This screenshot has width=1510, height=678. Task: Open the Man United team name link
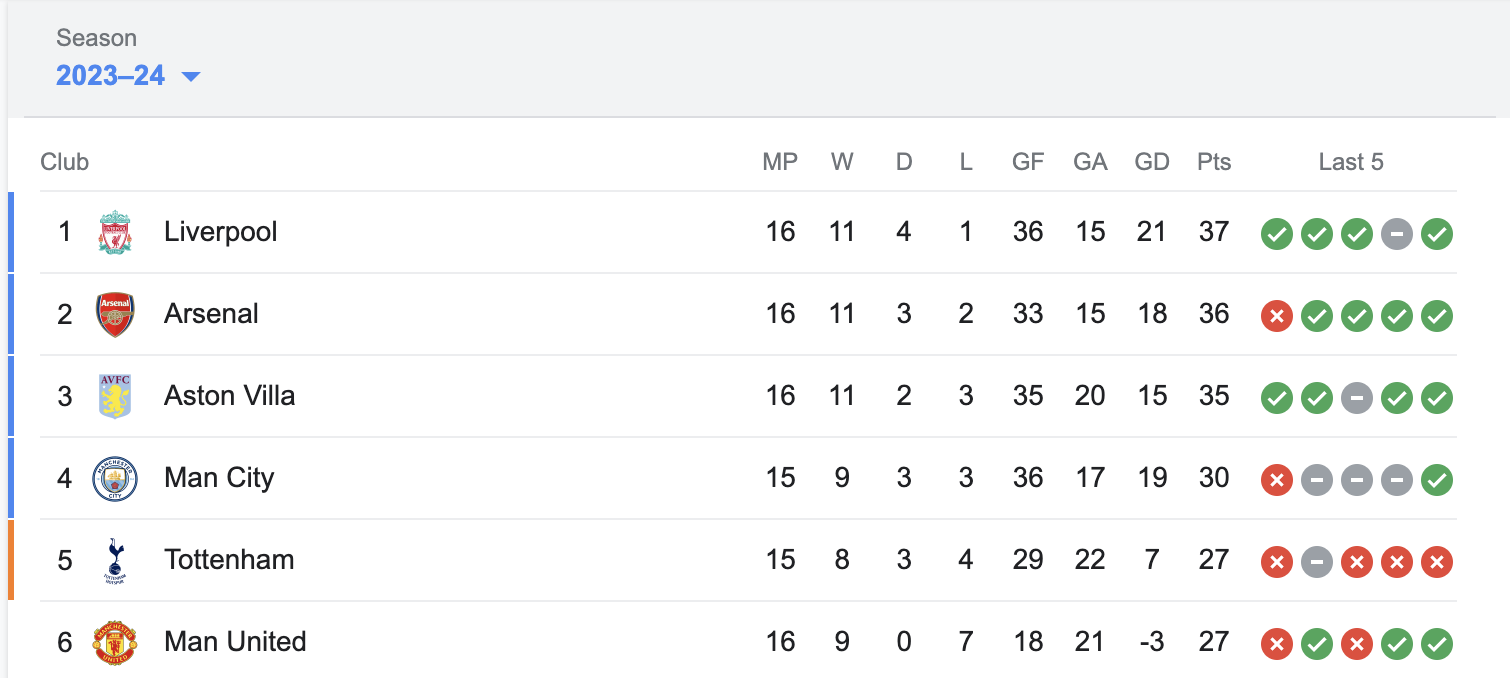point(235,642)
